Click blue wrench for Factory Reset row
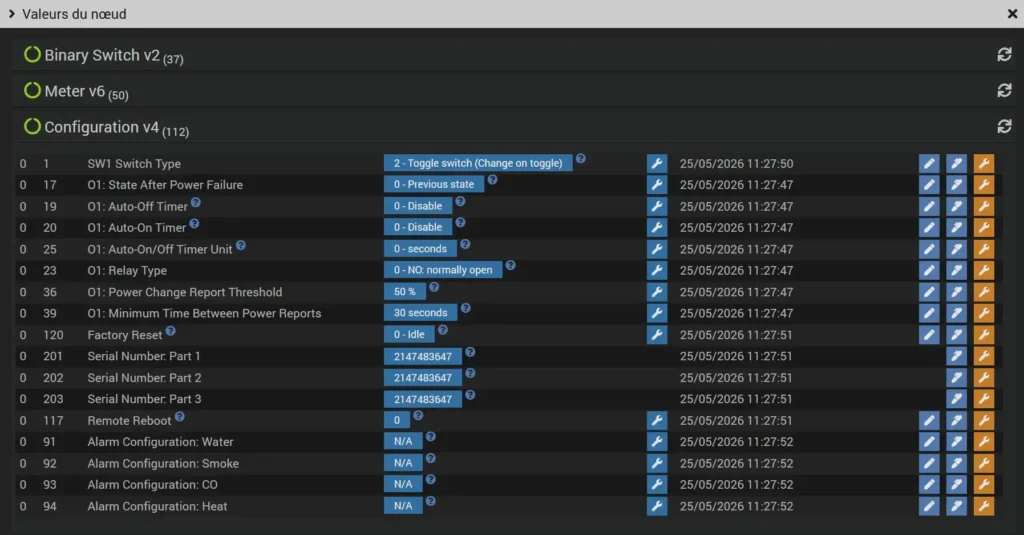This screenshot has width=1024, height=535. tap(657, 334)
